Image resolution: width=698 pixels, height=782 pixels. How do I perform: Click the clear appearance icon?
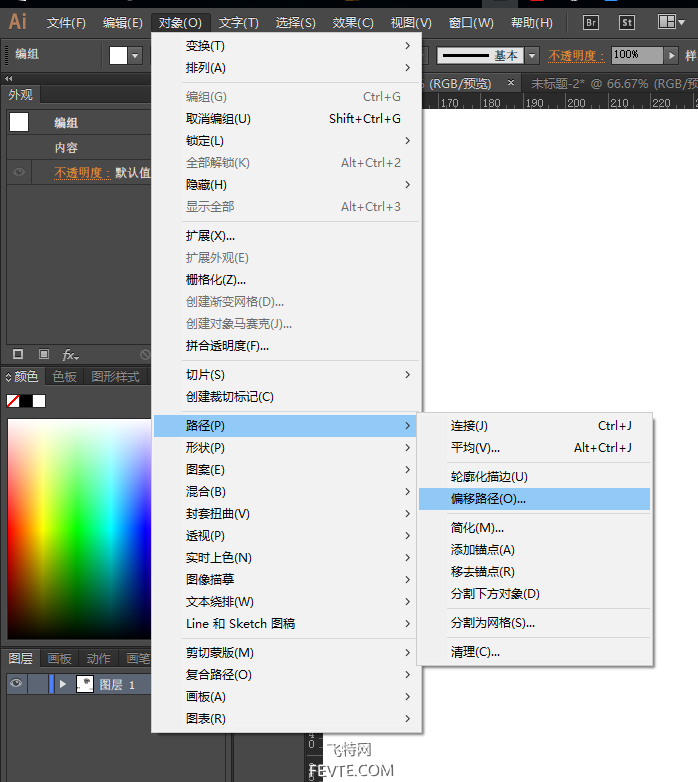[x=145, y=355]
